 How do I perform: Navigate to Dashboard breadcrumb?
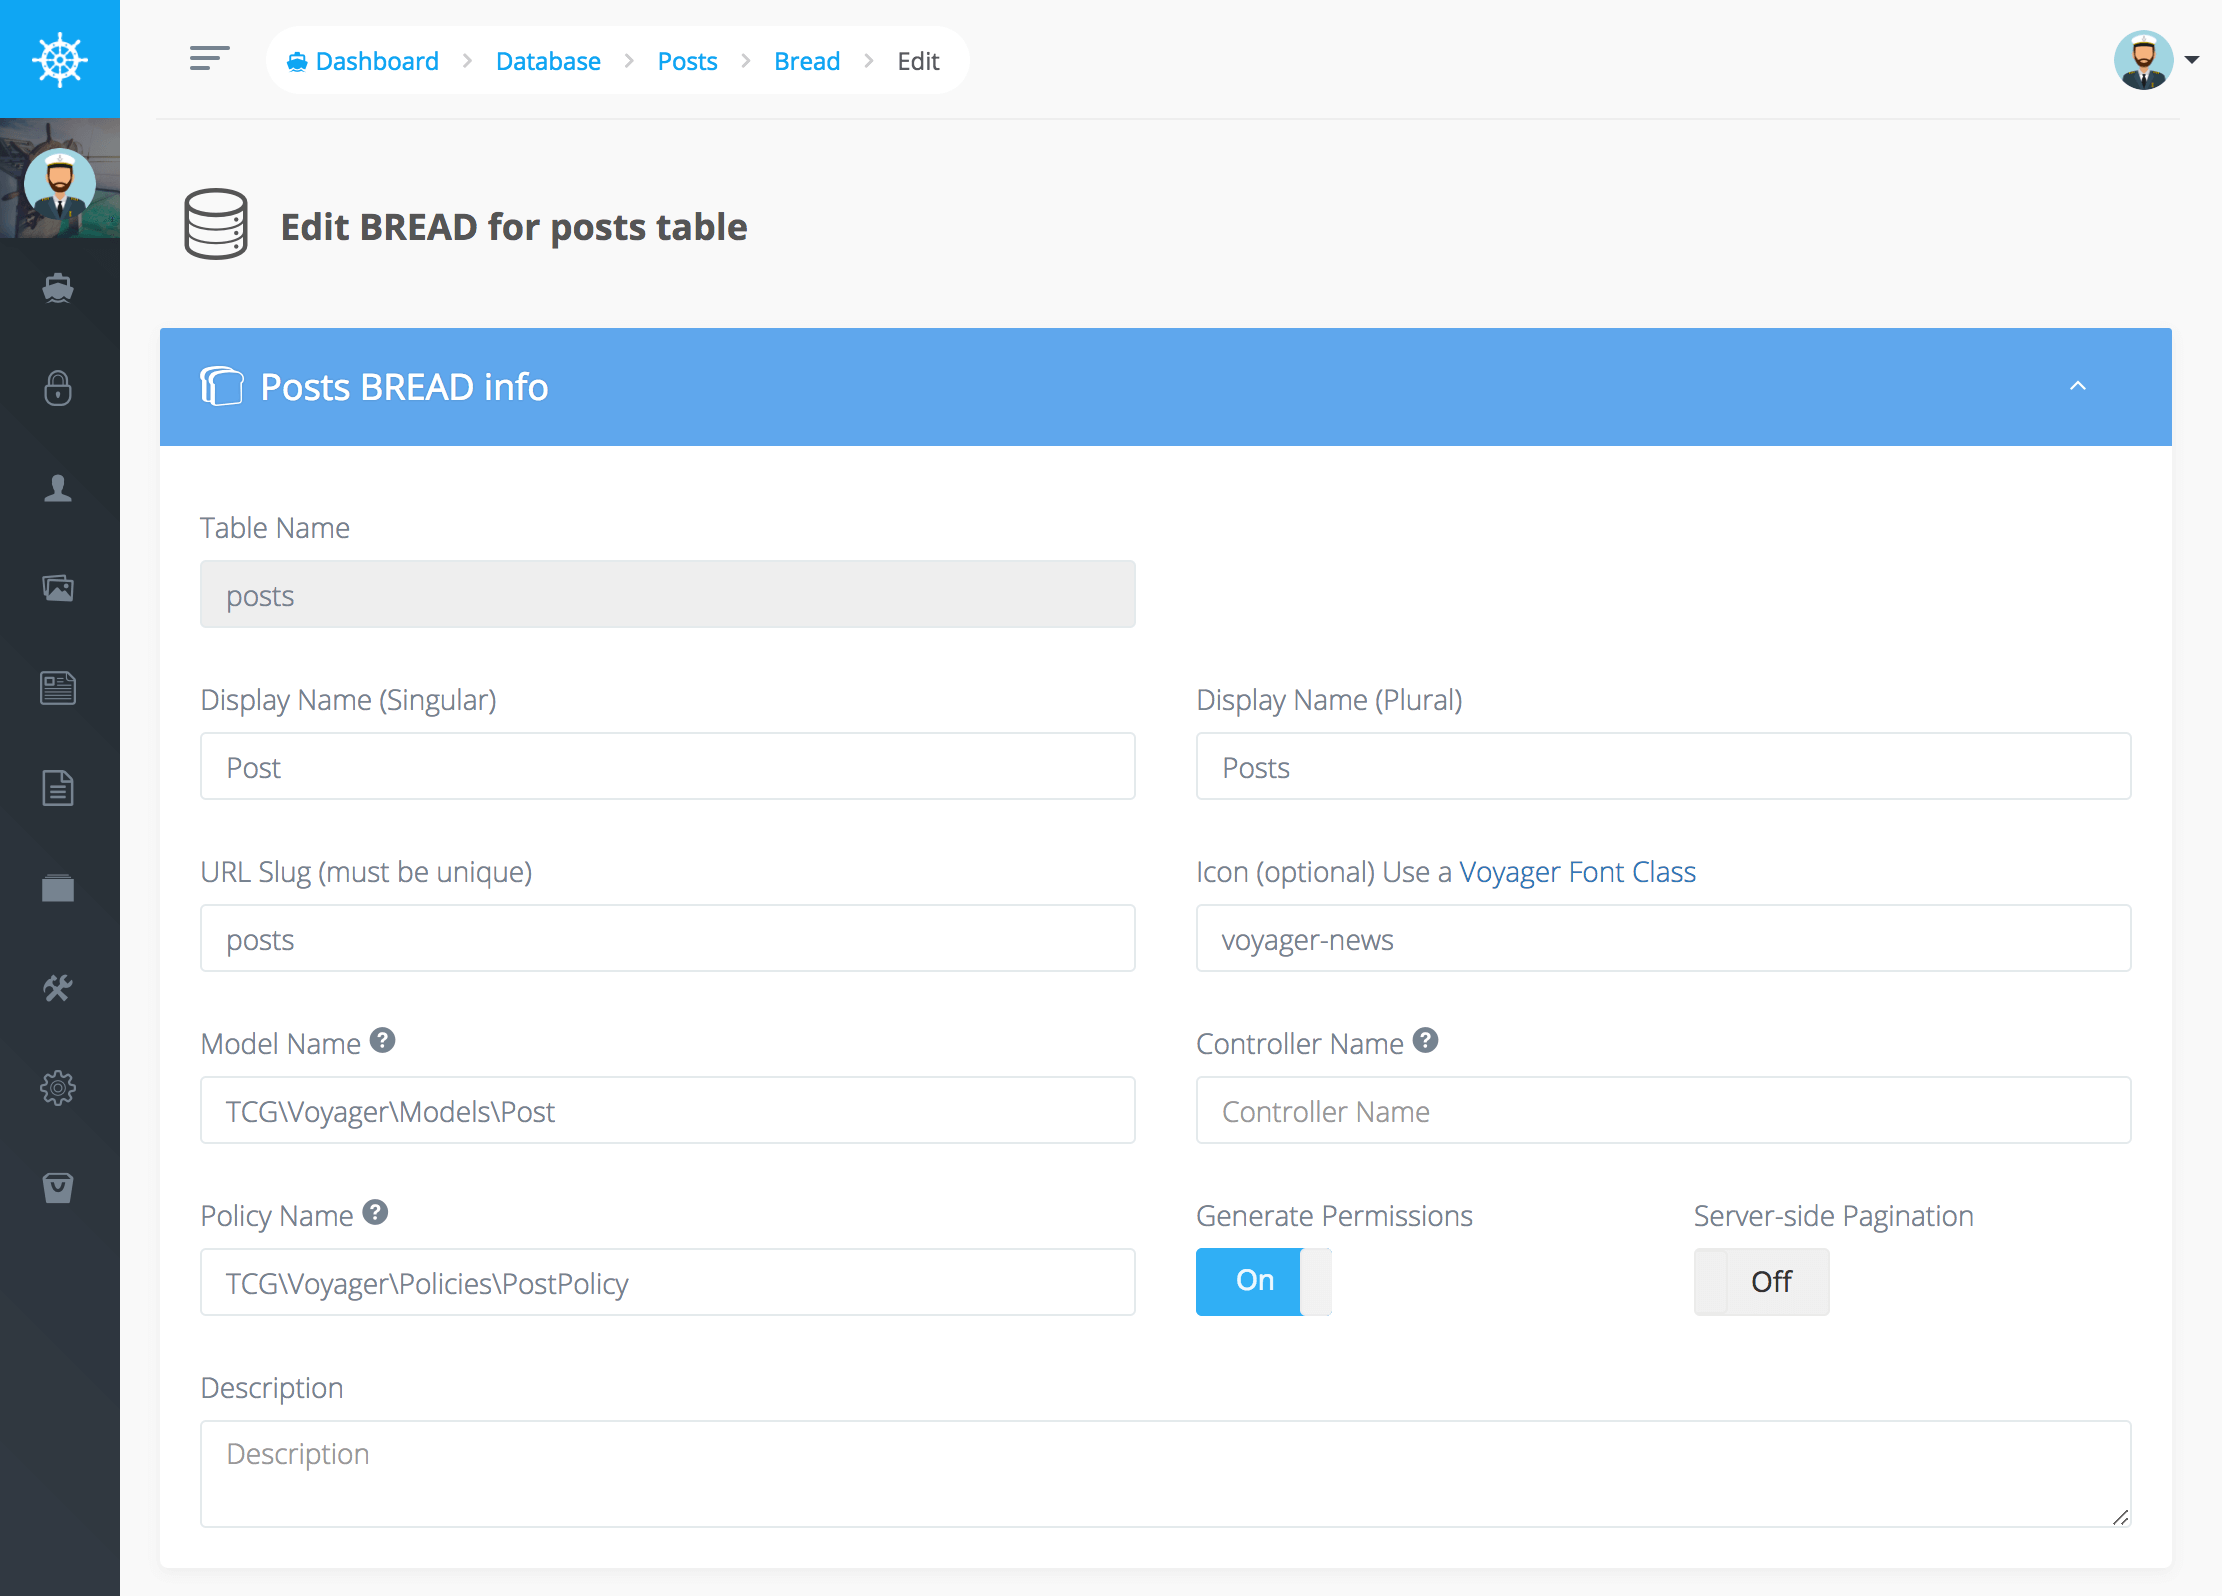point(376,61)
